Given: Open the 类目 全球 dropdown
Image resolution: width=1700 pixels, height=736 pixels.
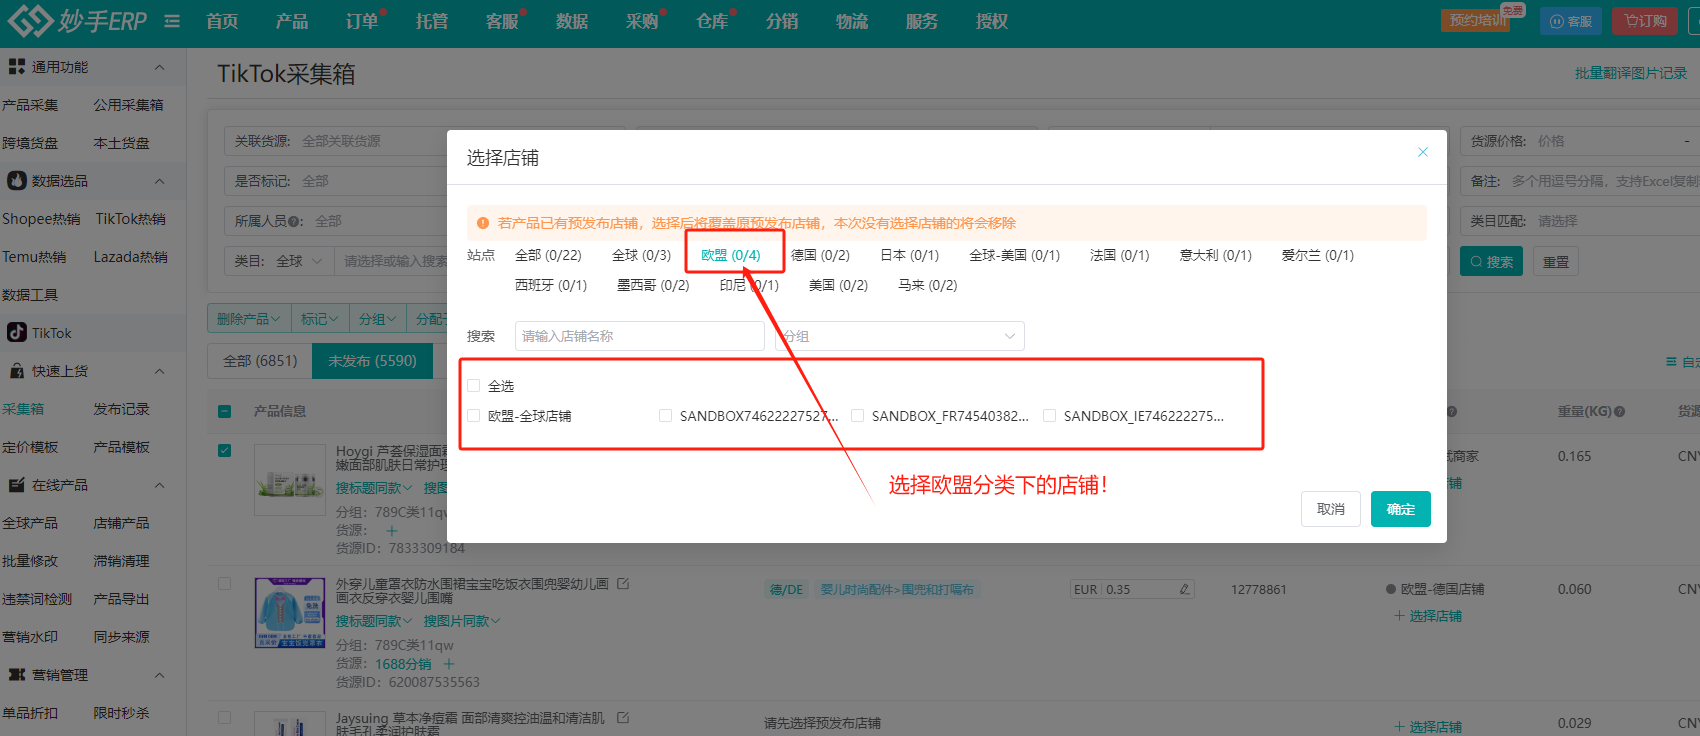Looking at the screenshot, I should click(300, 261).
